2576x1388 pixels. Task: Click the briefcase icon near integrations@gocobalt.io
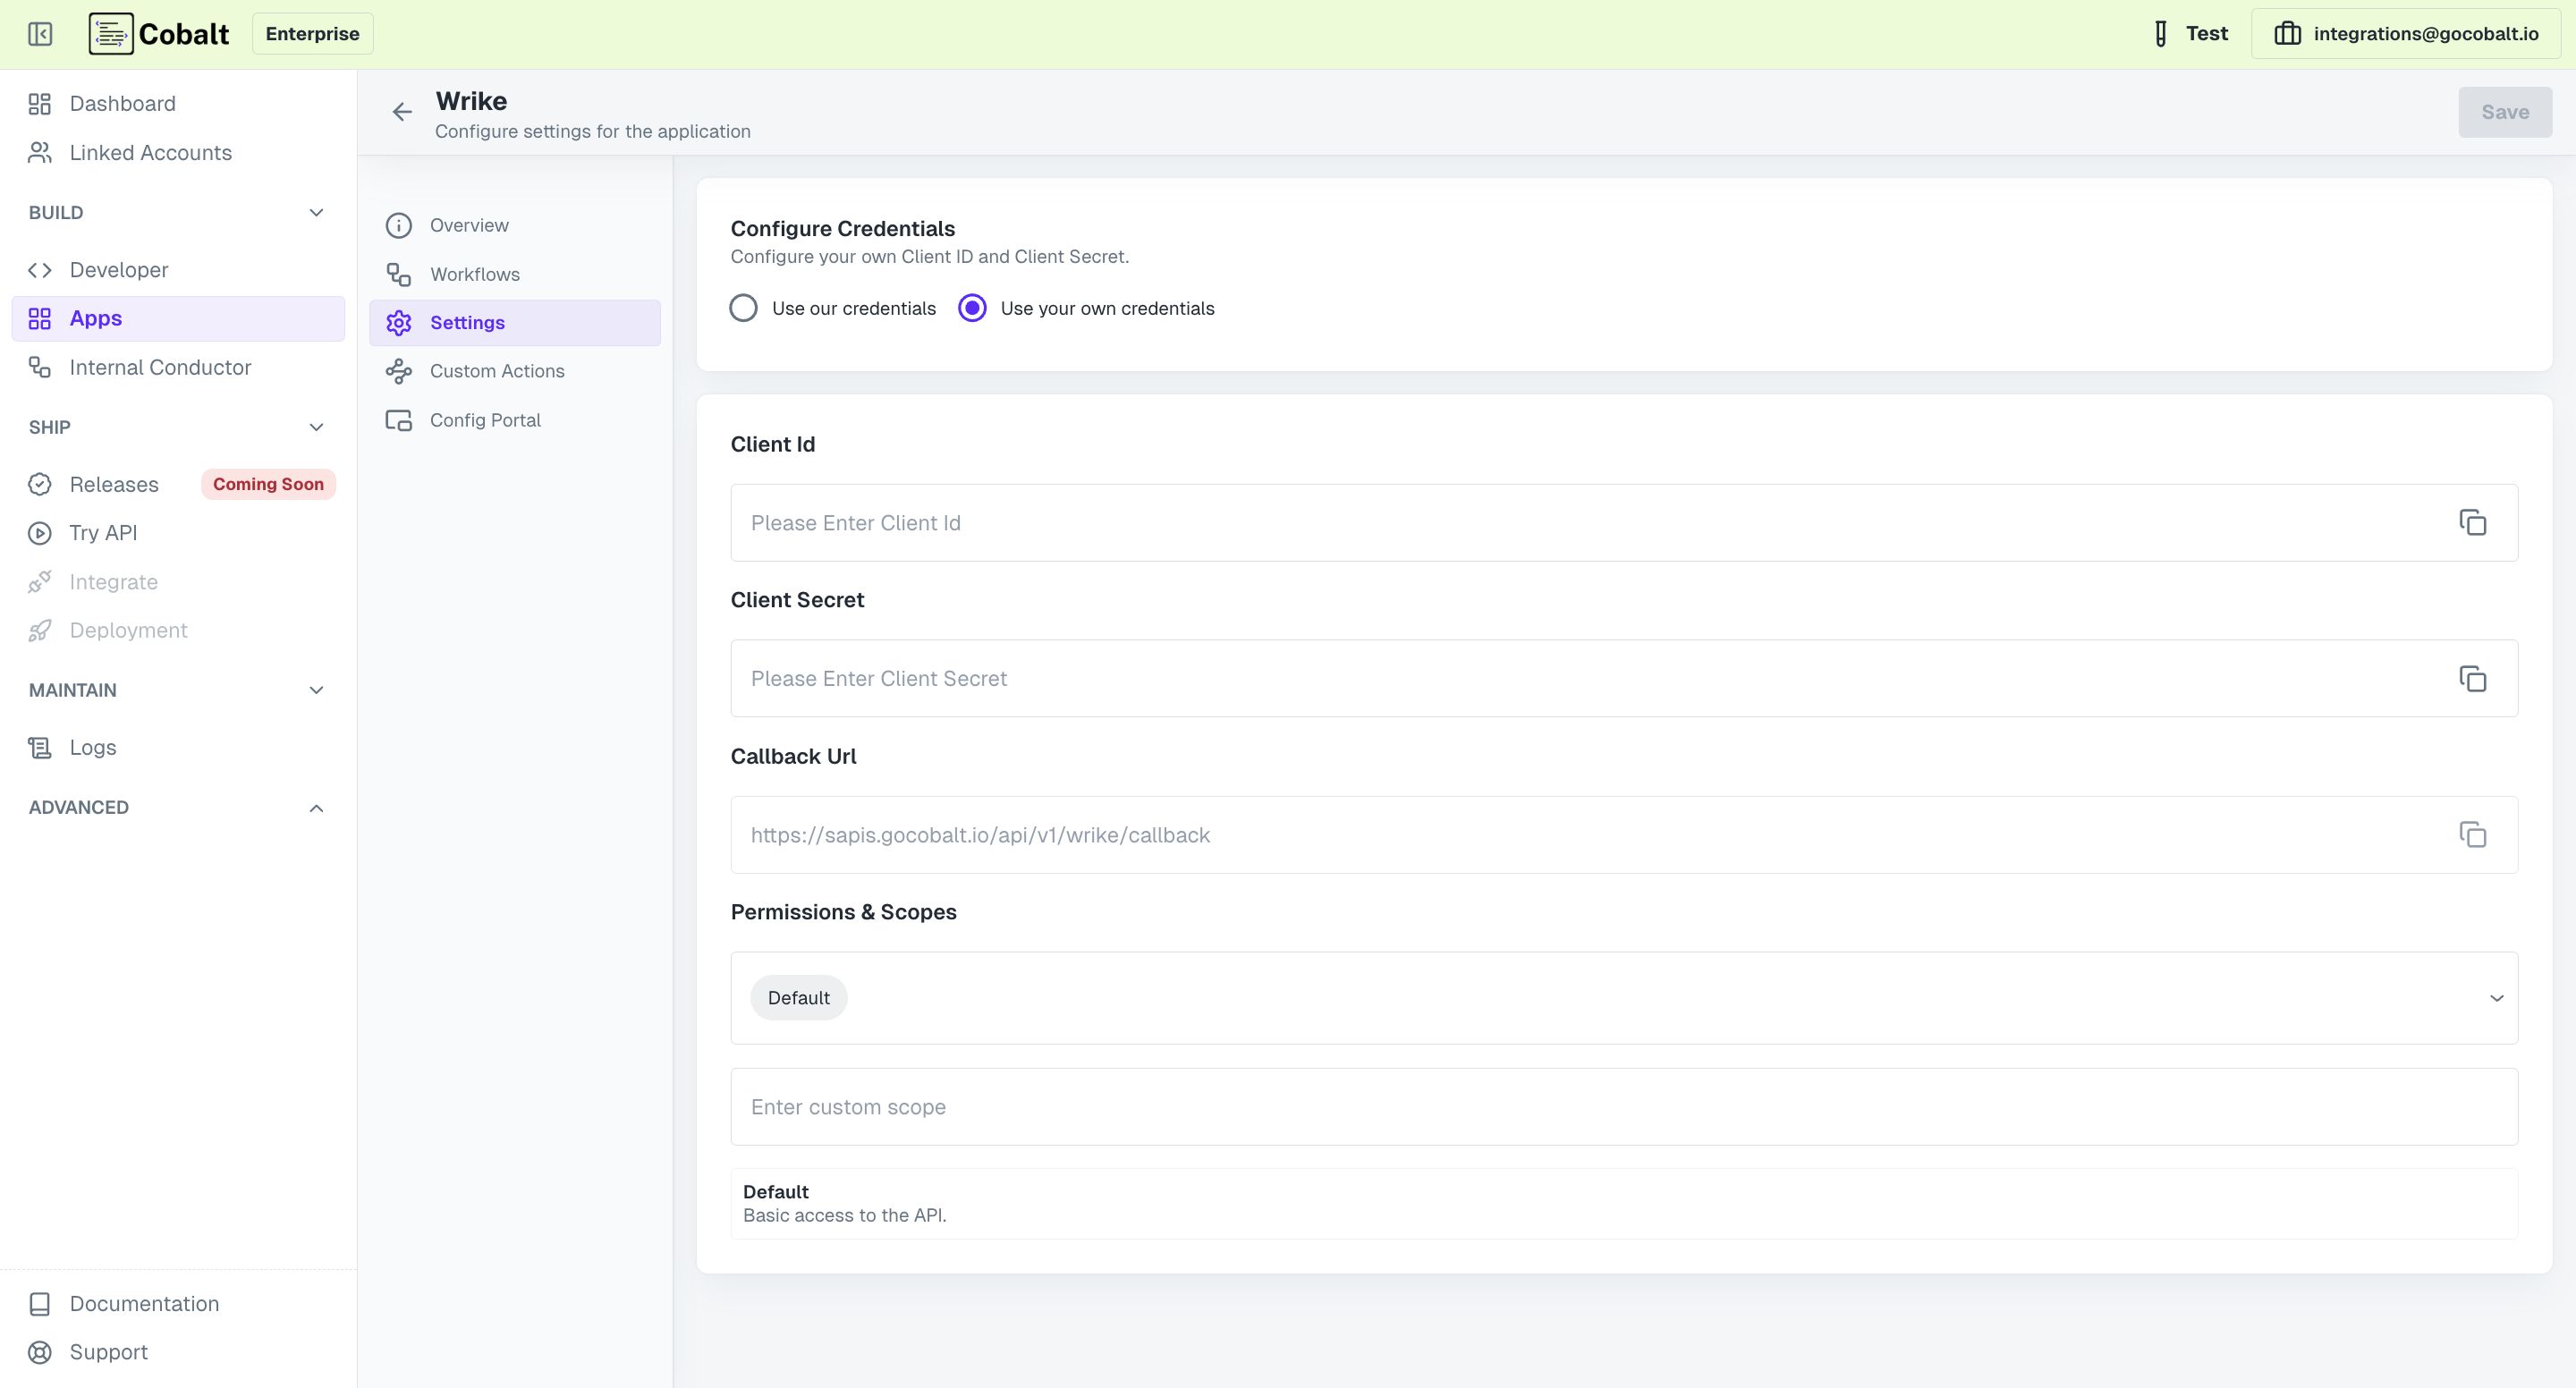2289,33
